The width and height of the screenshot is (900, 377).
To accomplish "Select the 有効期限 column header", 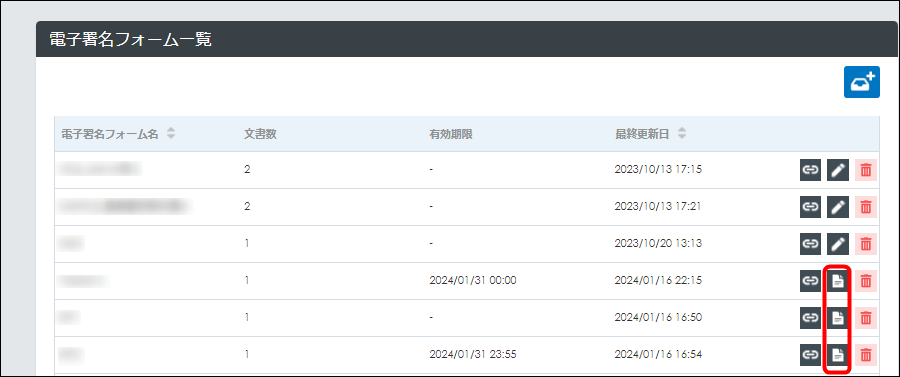I will [451, 134].
